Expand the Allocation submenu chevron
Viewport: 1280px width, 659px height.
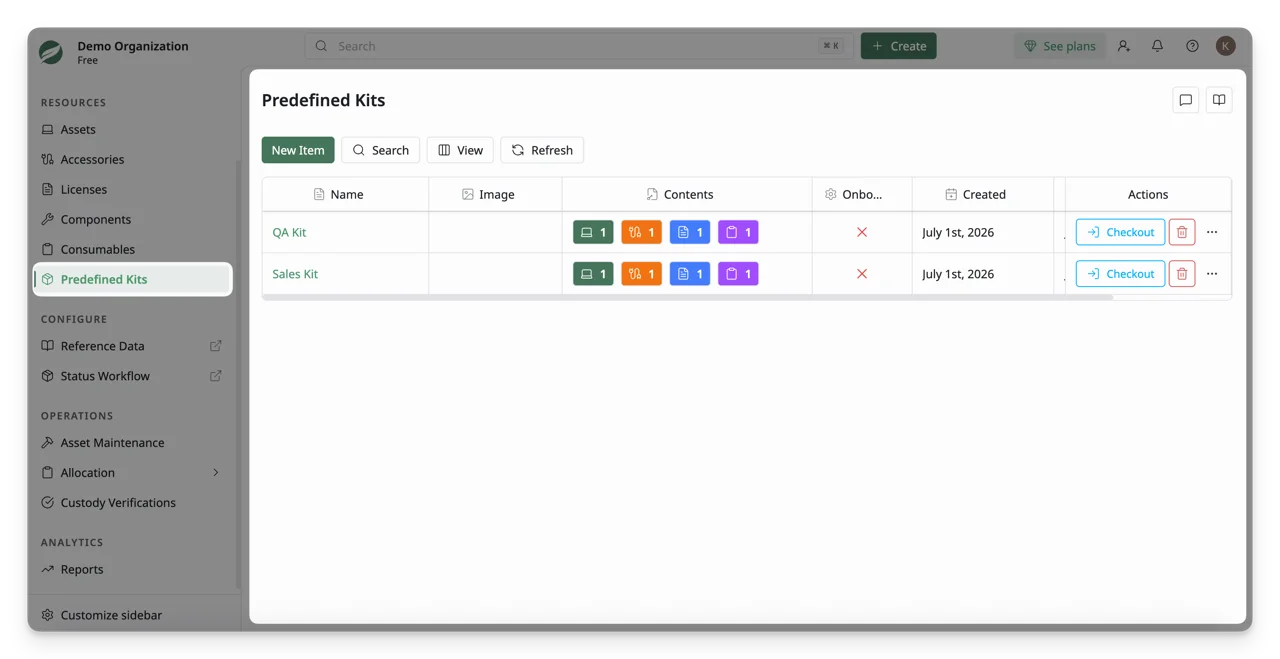pyautogui.click(x=216, y=473)
